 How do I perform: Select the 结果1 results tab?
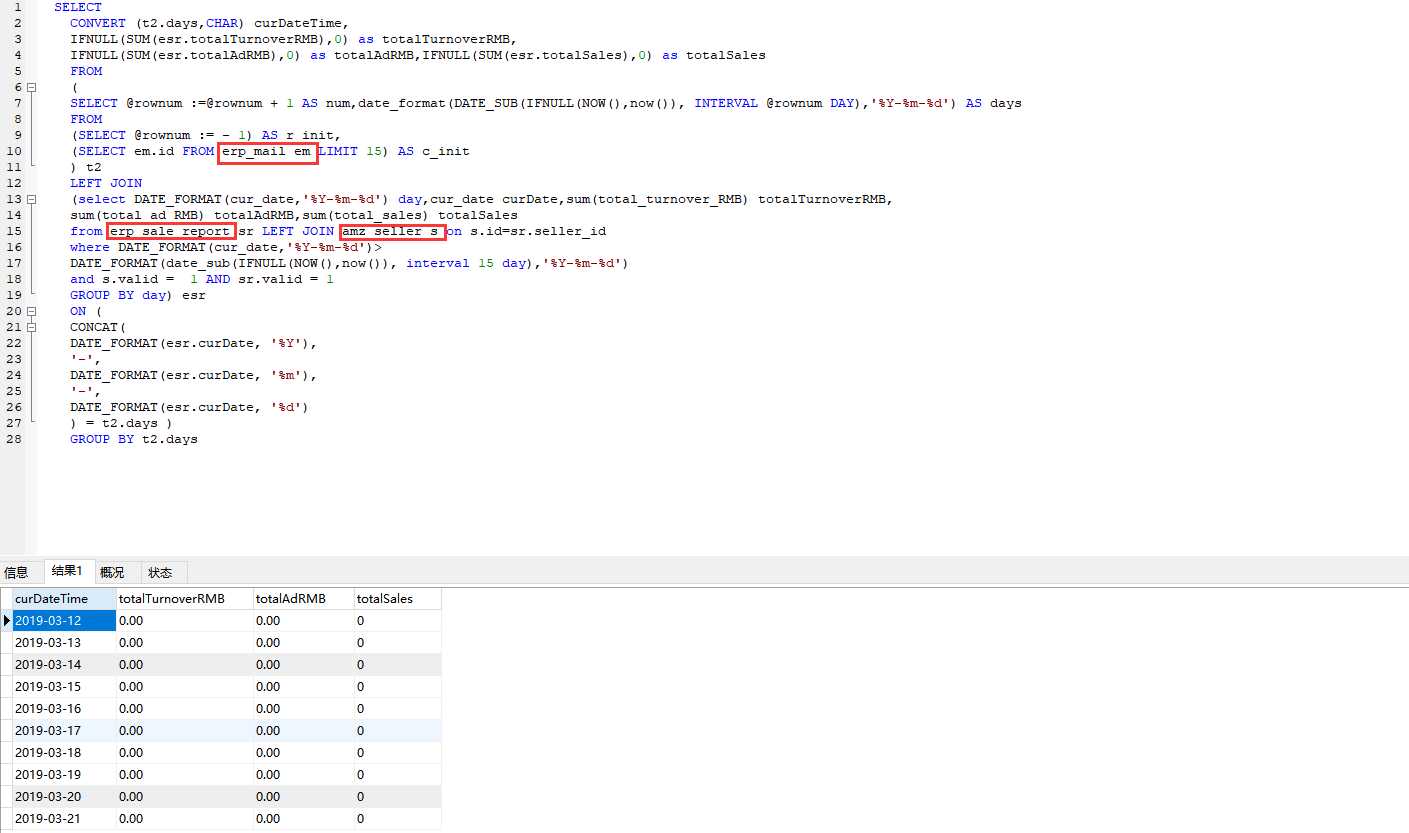[68, 571]
